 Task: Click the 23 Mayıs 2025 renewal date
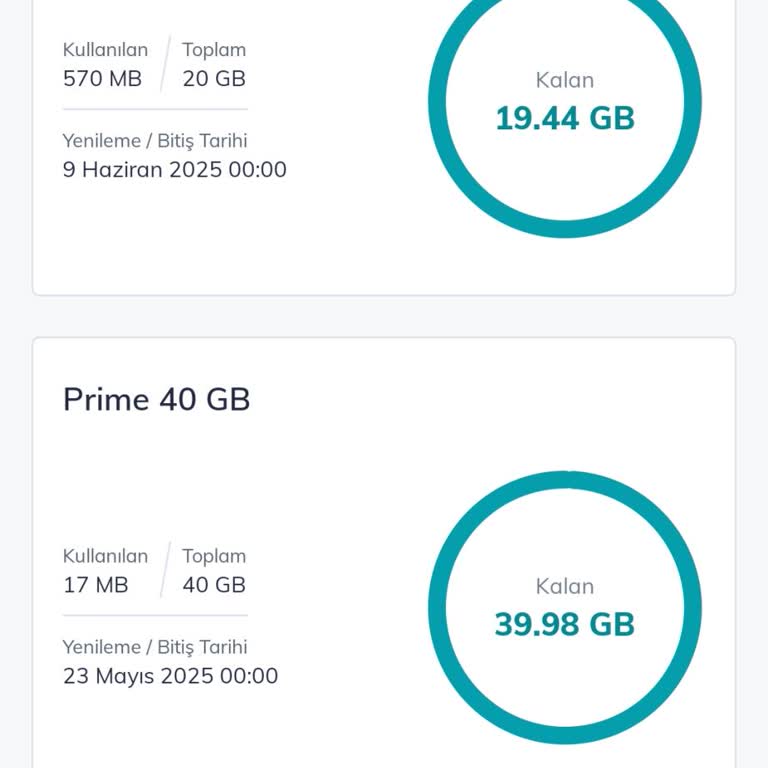[x=170, y=676]
